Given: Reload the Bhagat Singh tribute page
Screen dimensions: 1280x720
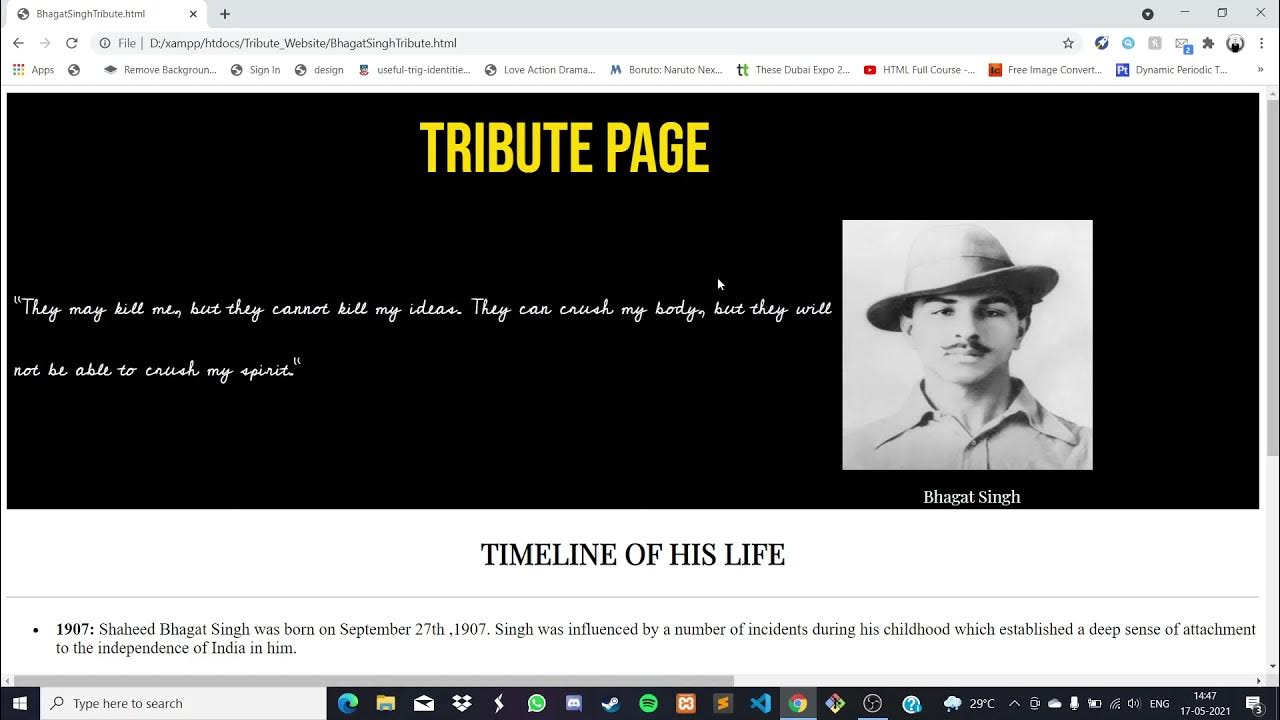Looking at the screenshot, I should (x=72, y=43).
